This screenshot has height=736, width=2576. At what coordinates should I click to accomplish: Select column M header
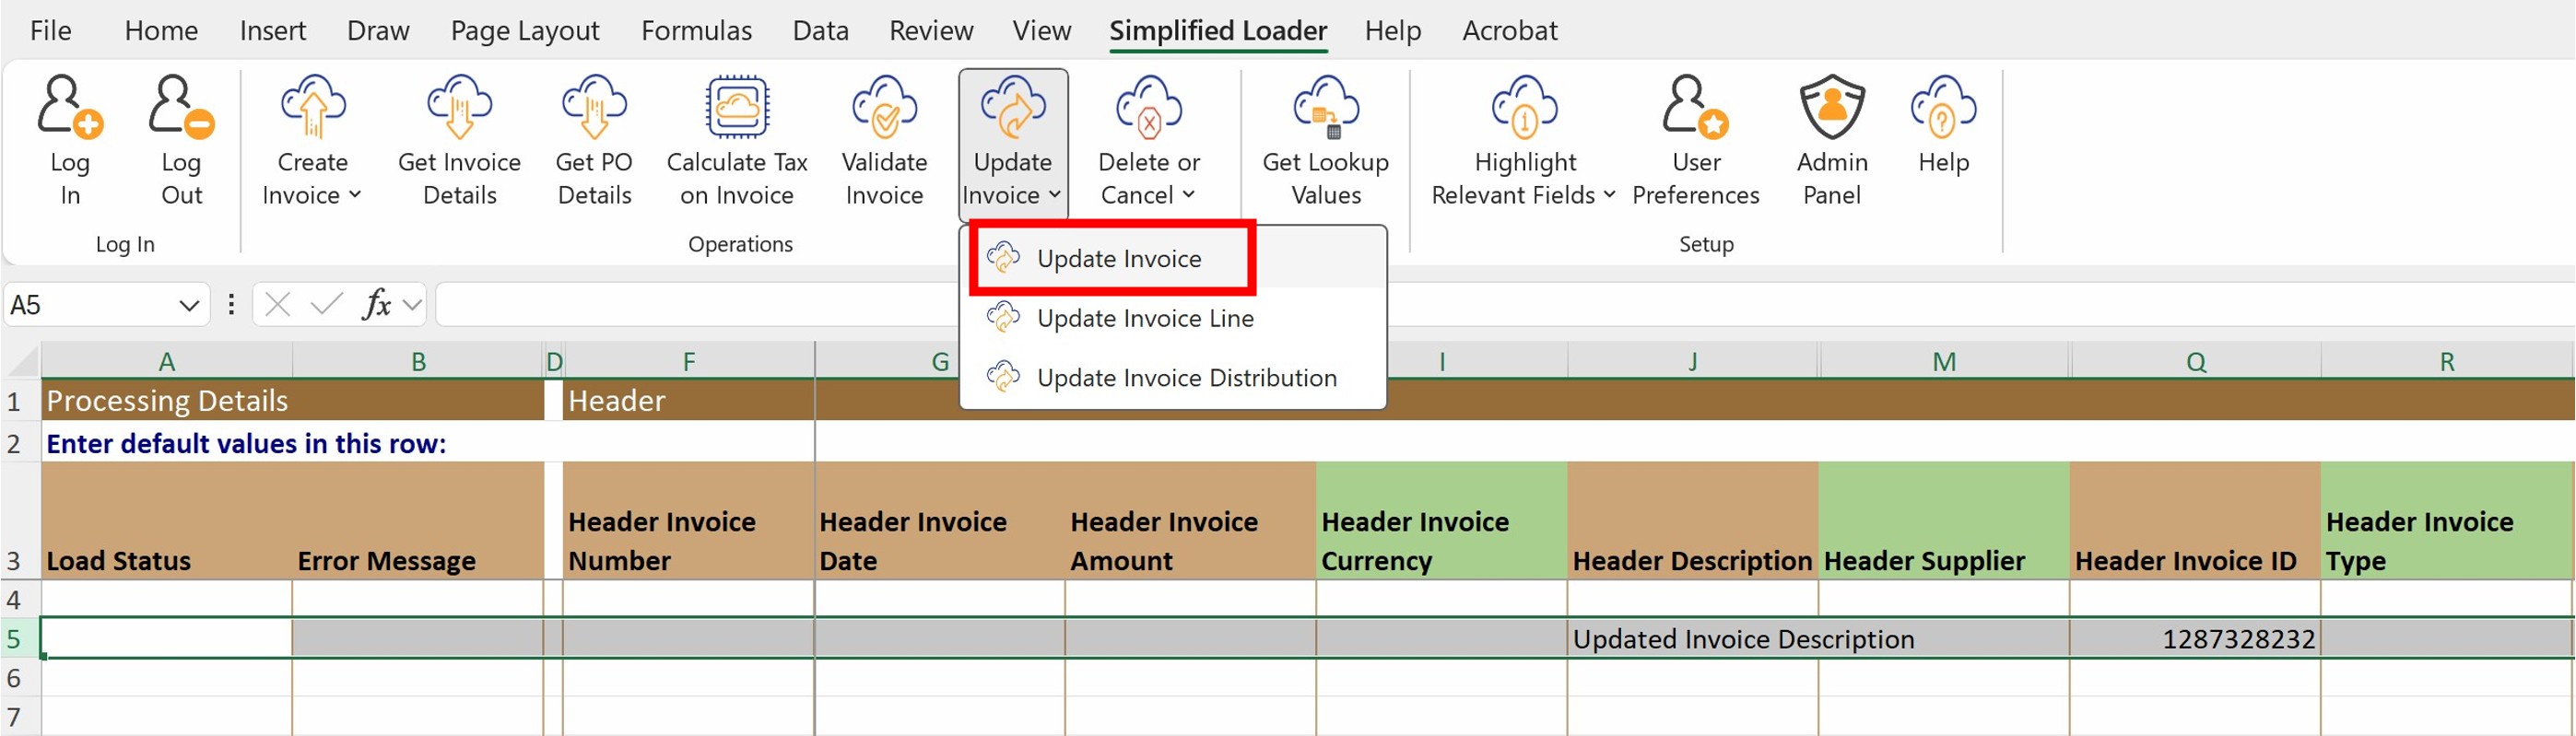tap(1944, 362)
